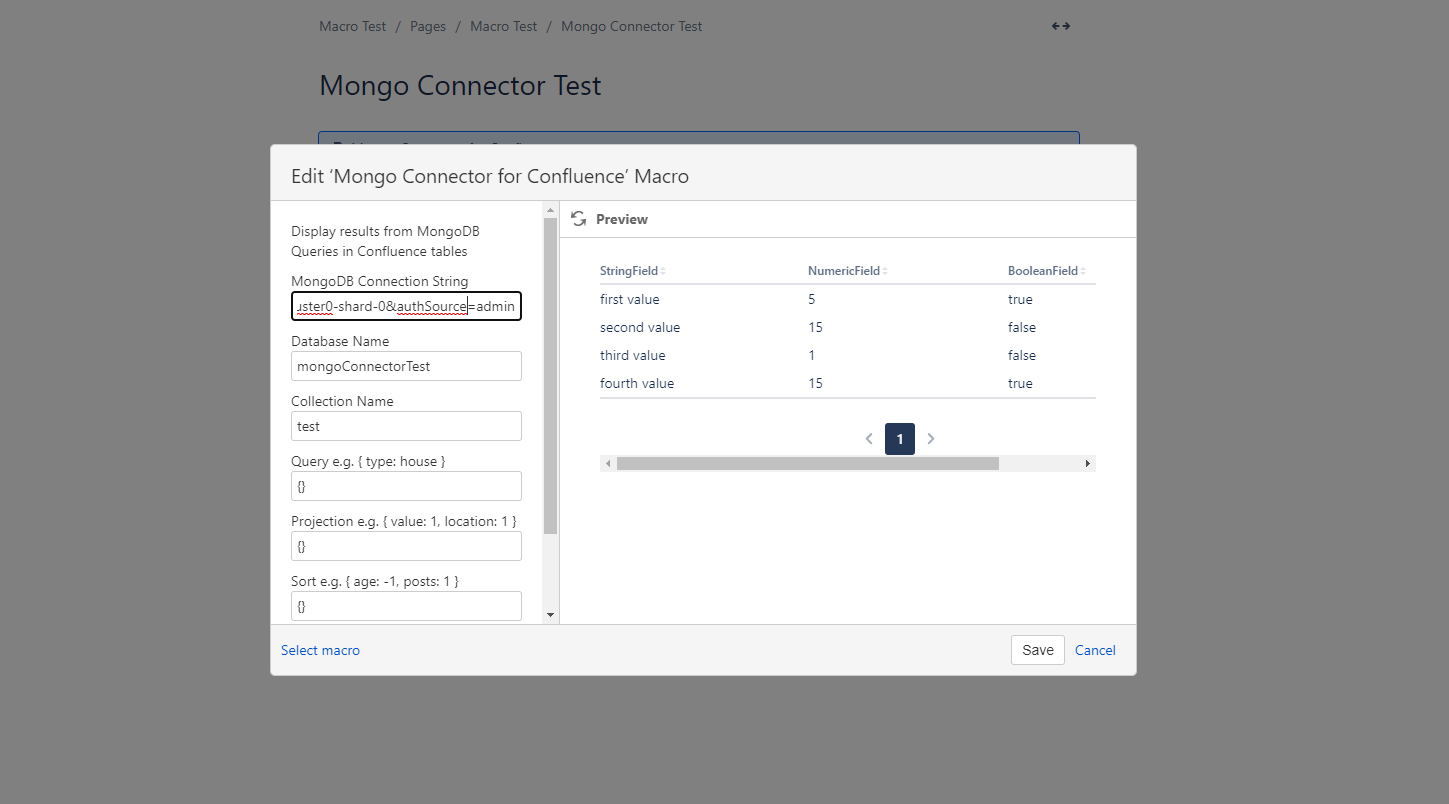Click the Mongo Connector Test page title
Screen dimensions: 1449x804
coord(460,86)
